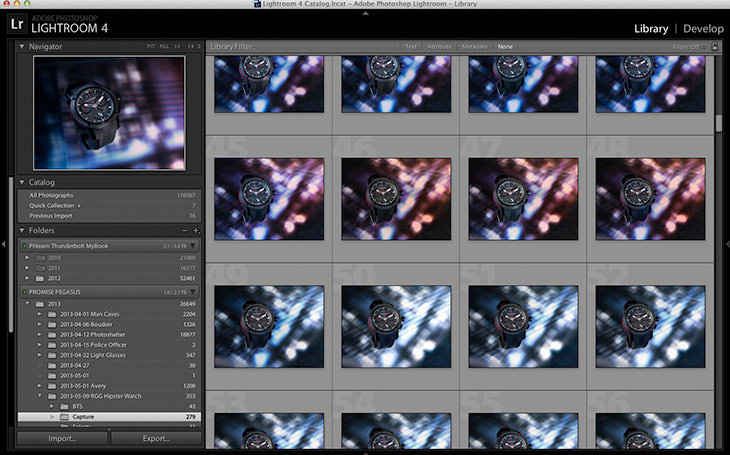
Task: Switch to the Library module
Action: [x=651, y=29]
